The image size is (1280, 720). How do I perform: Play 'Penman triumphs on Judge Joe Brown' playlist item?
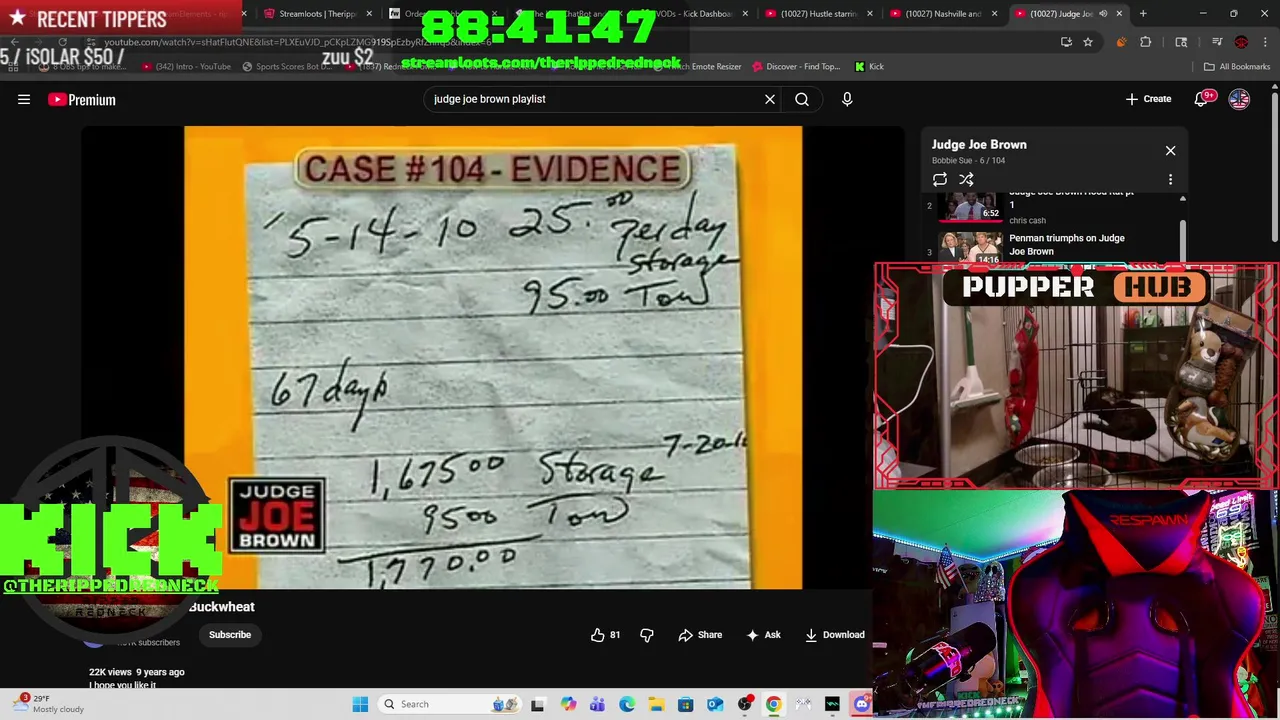(1067, 245)
